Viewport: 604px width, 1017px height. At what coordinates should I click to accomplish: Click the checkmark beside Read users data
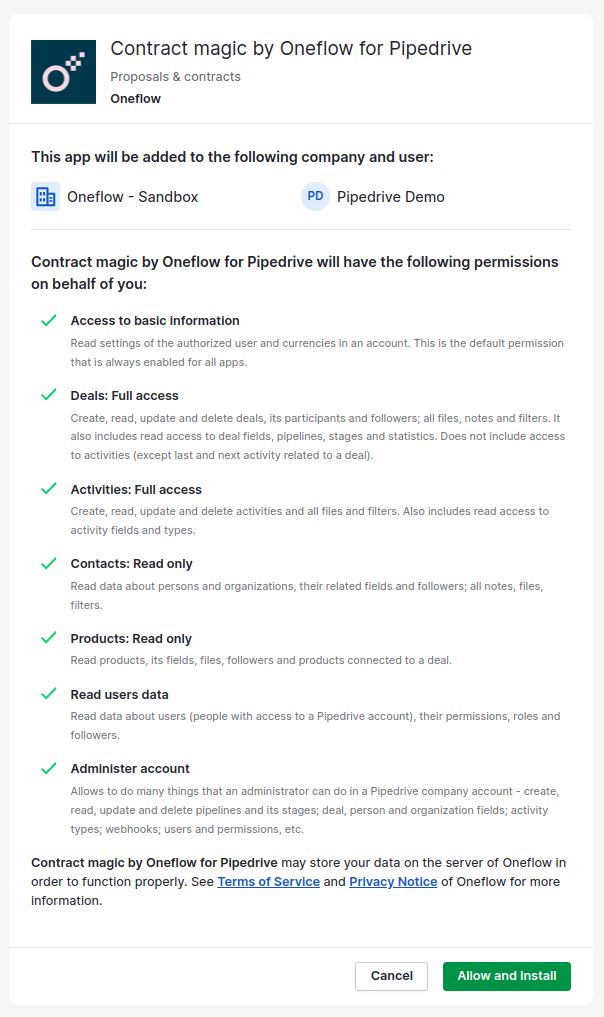coord(48,694)
